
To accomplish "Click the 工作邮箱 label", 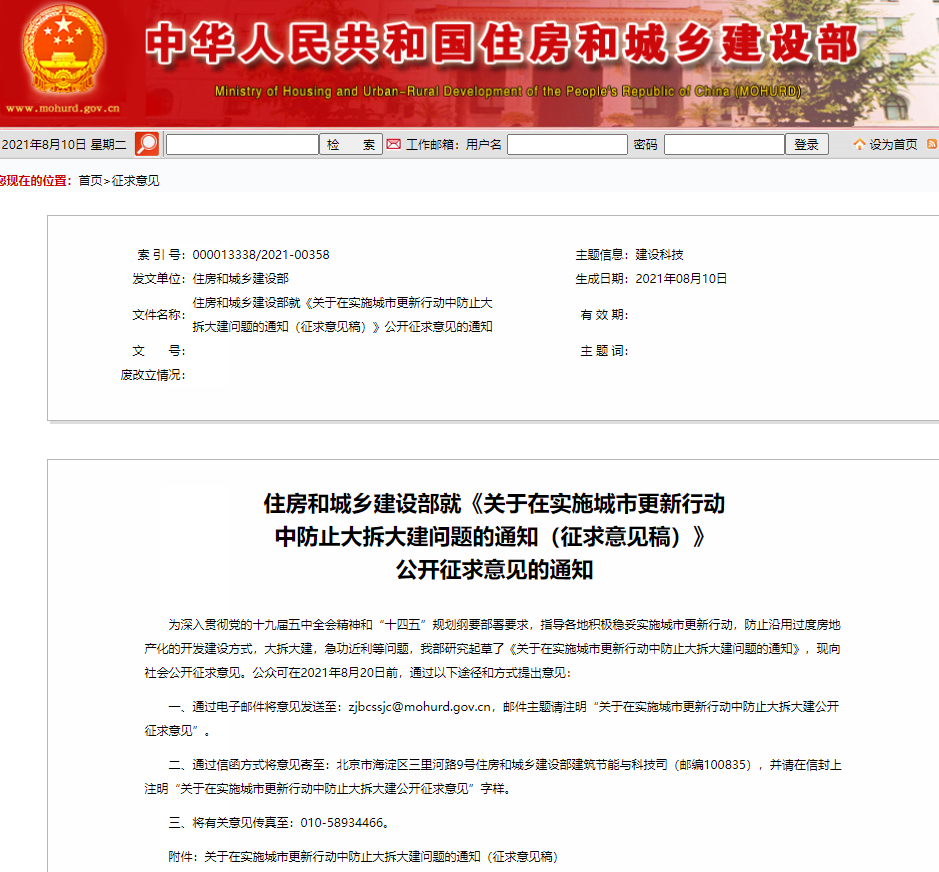I will pos(434,144).
